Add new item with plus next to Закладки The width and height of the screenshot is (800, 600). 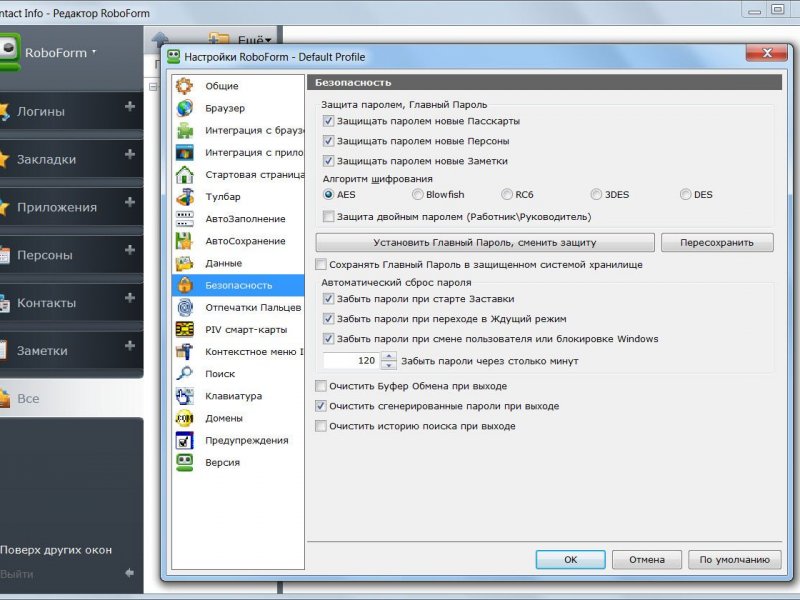tap(130, 154)
